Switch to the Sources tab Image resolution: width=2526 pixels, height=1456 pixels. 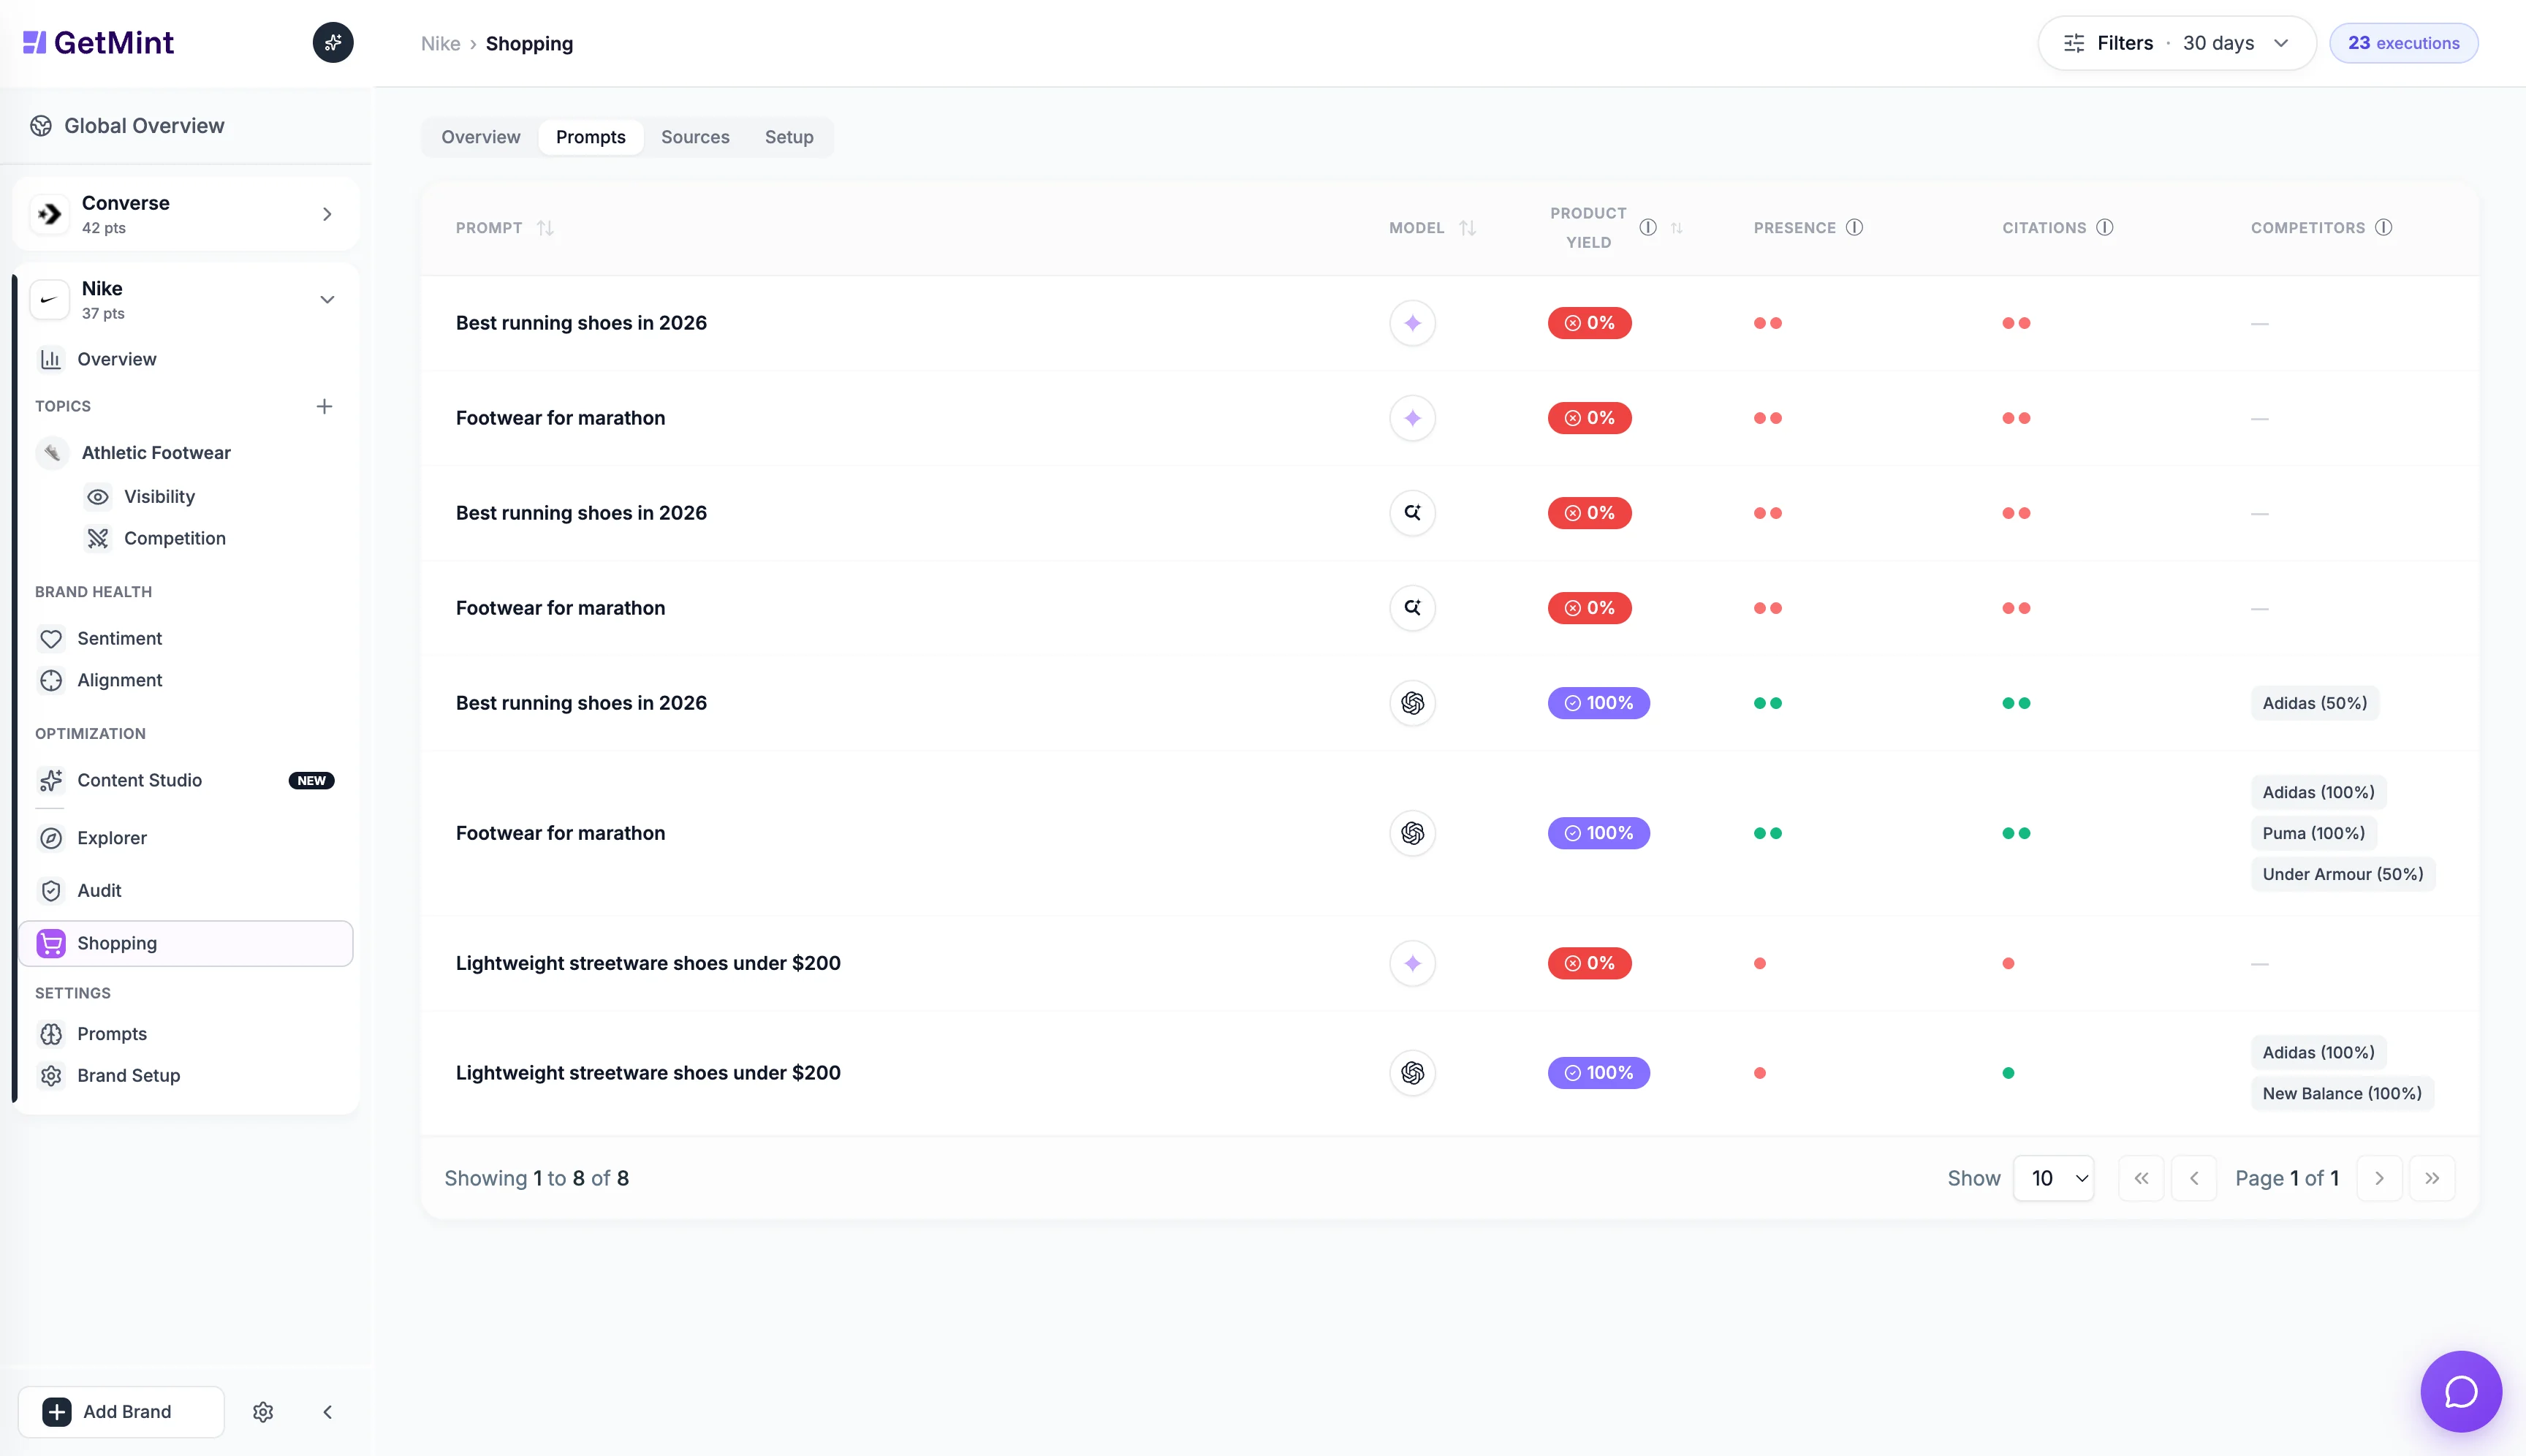(695, 137)
